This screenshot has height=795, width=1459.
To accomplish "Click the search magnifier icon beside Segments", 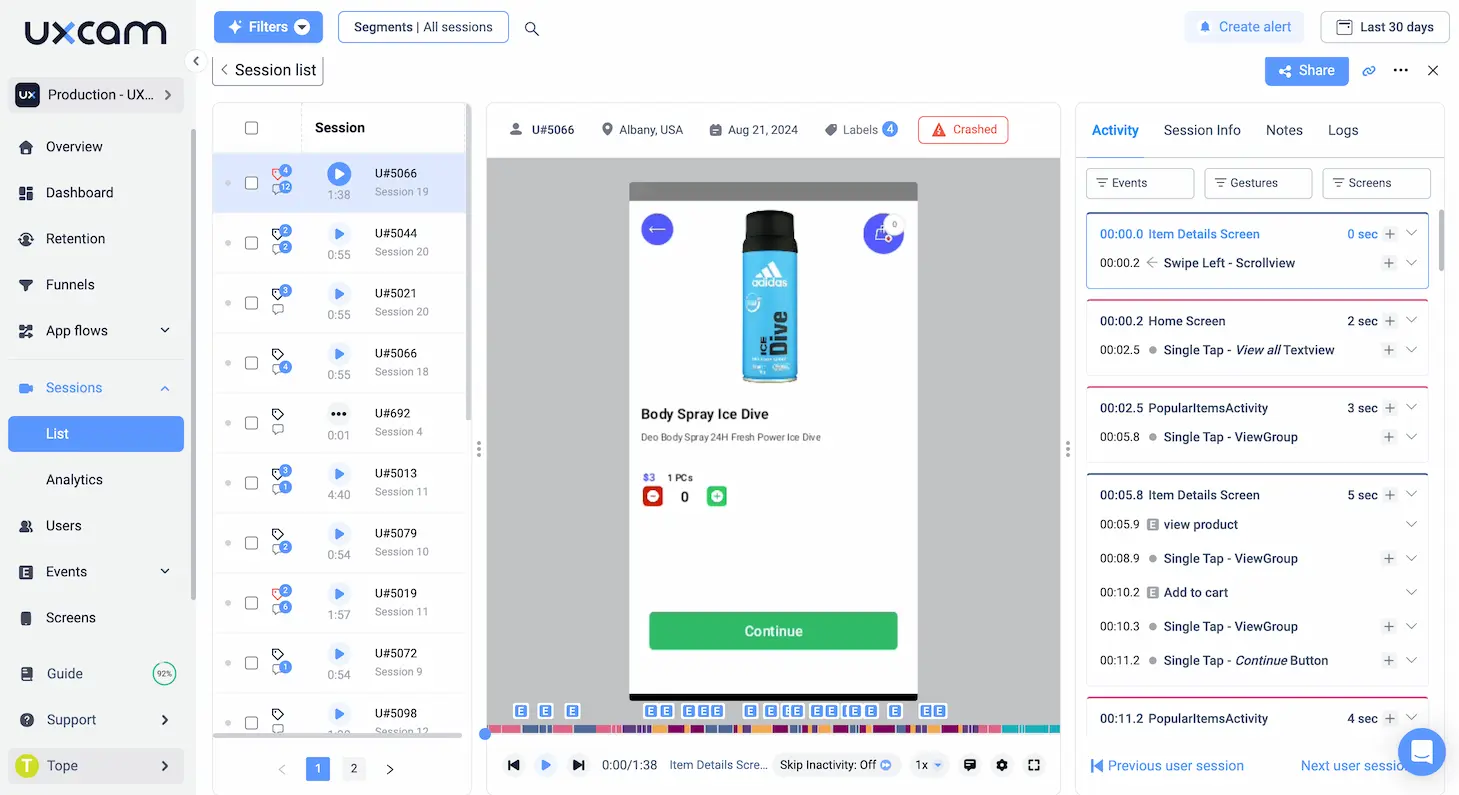I will (532, 29).
